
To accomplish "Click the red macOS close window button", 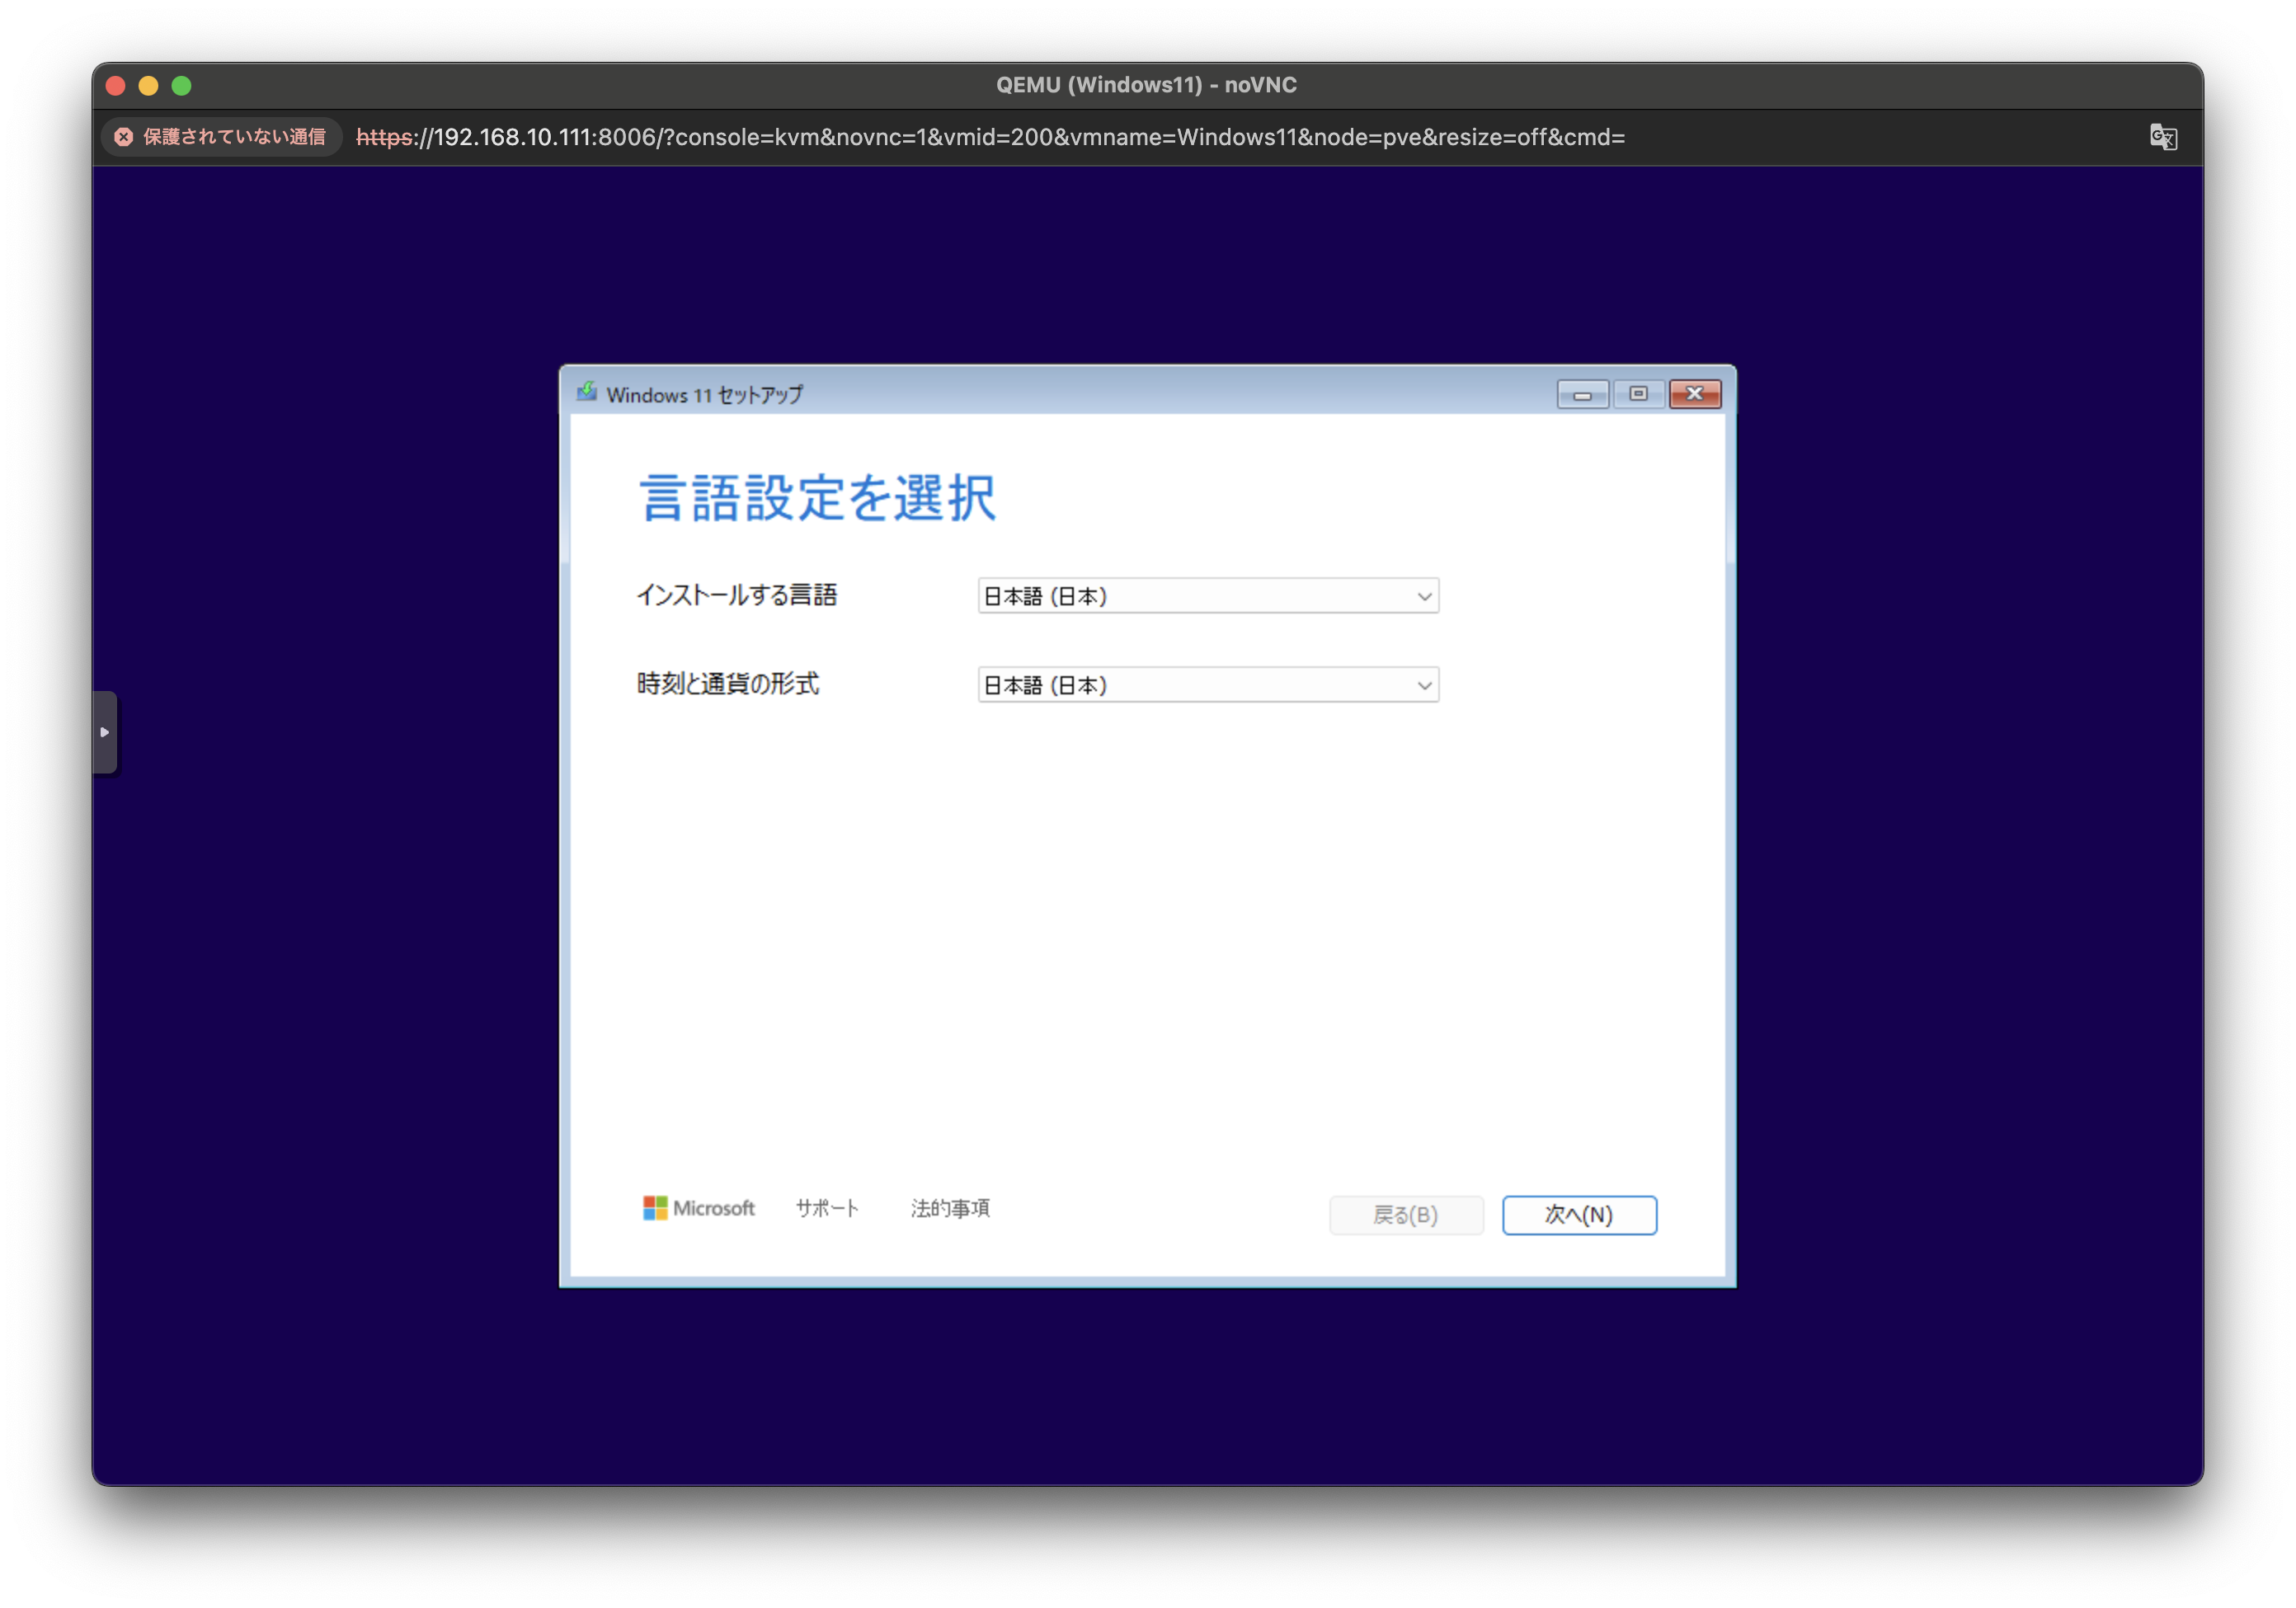I will point(115,86).
